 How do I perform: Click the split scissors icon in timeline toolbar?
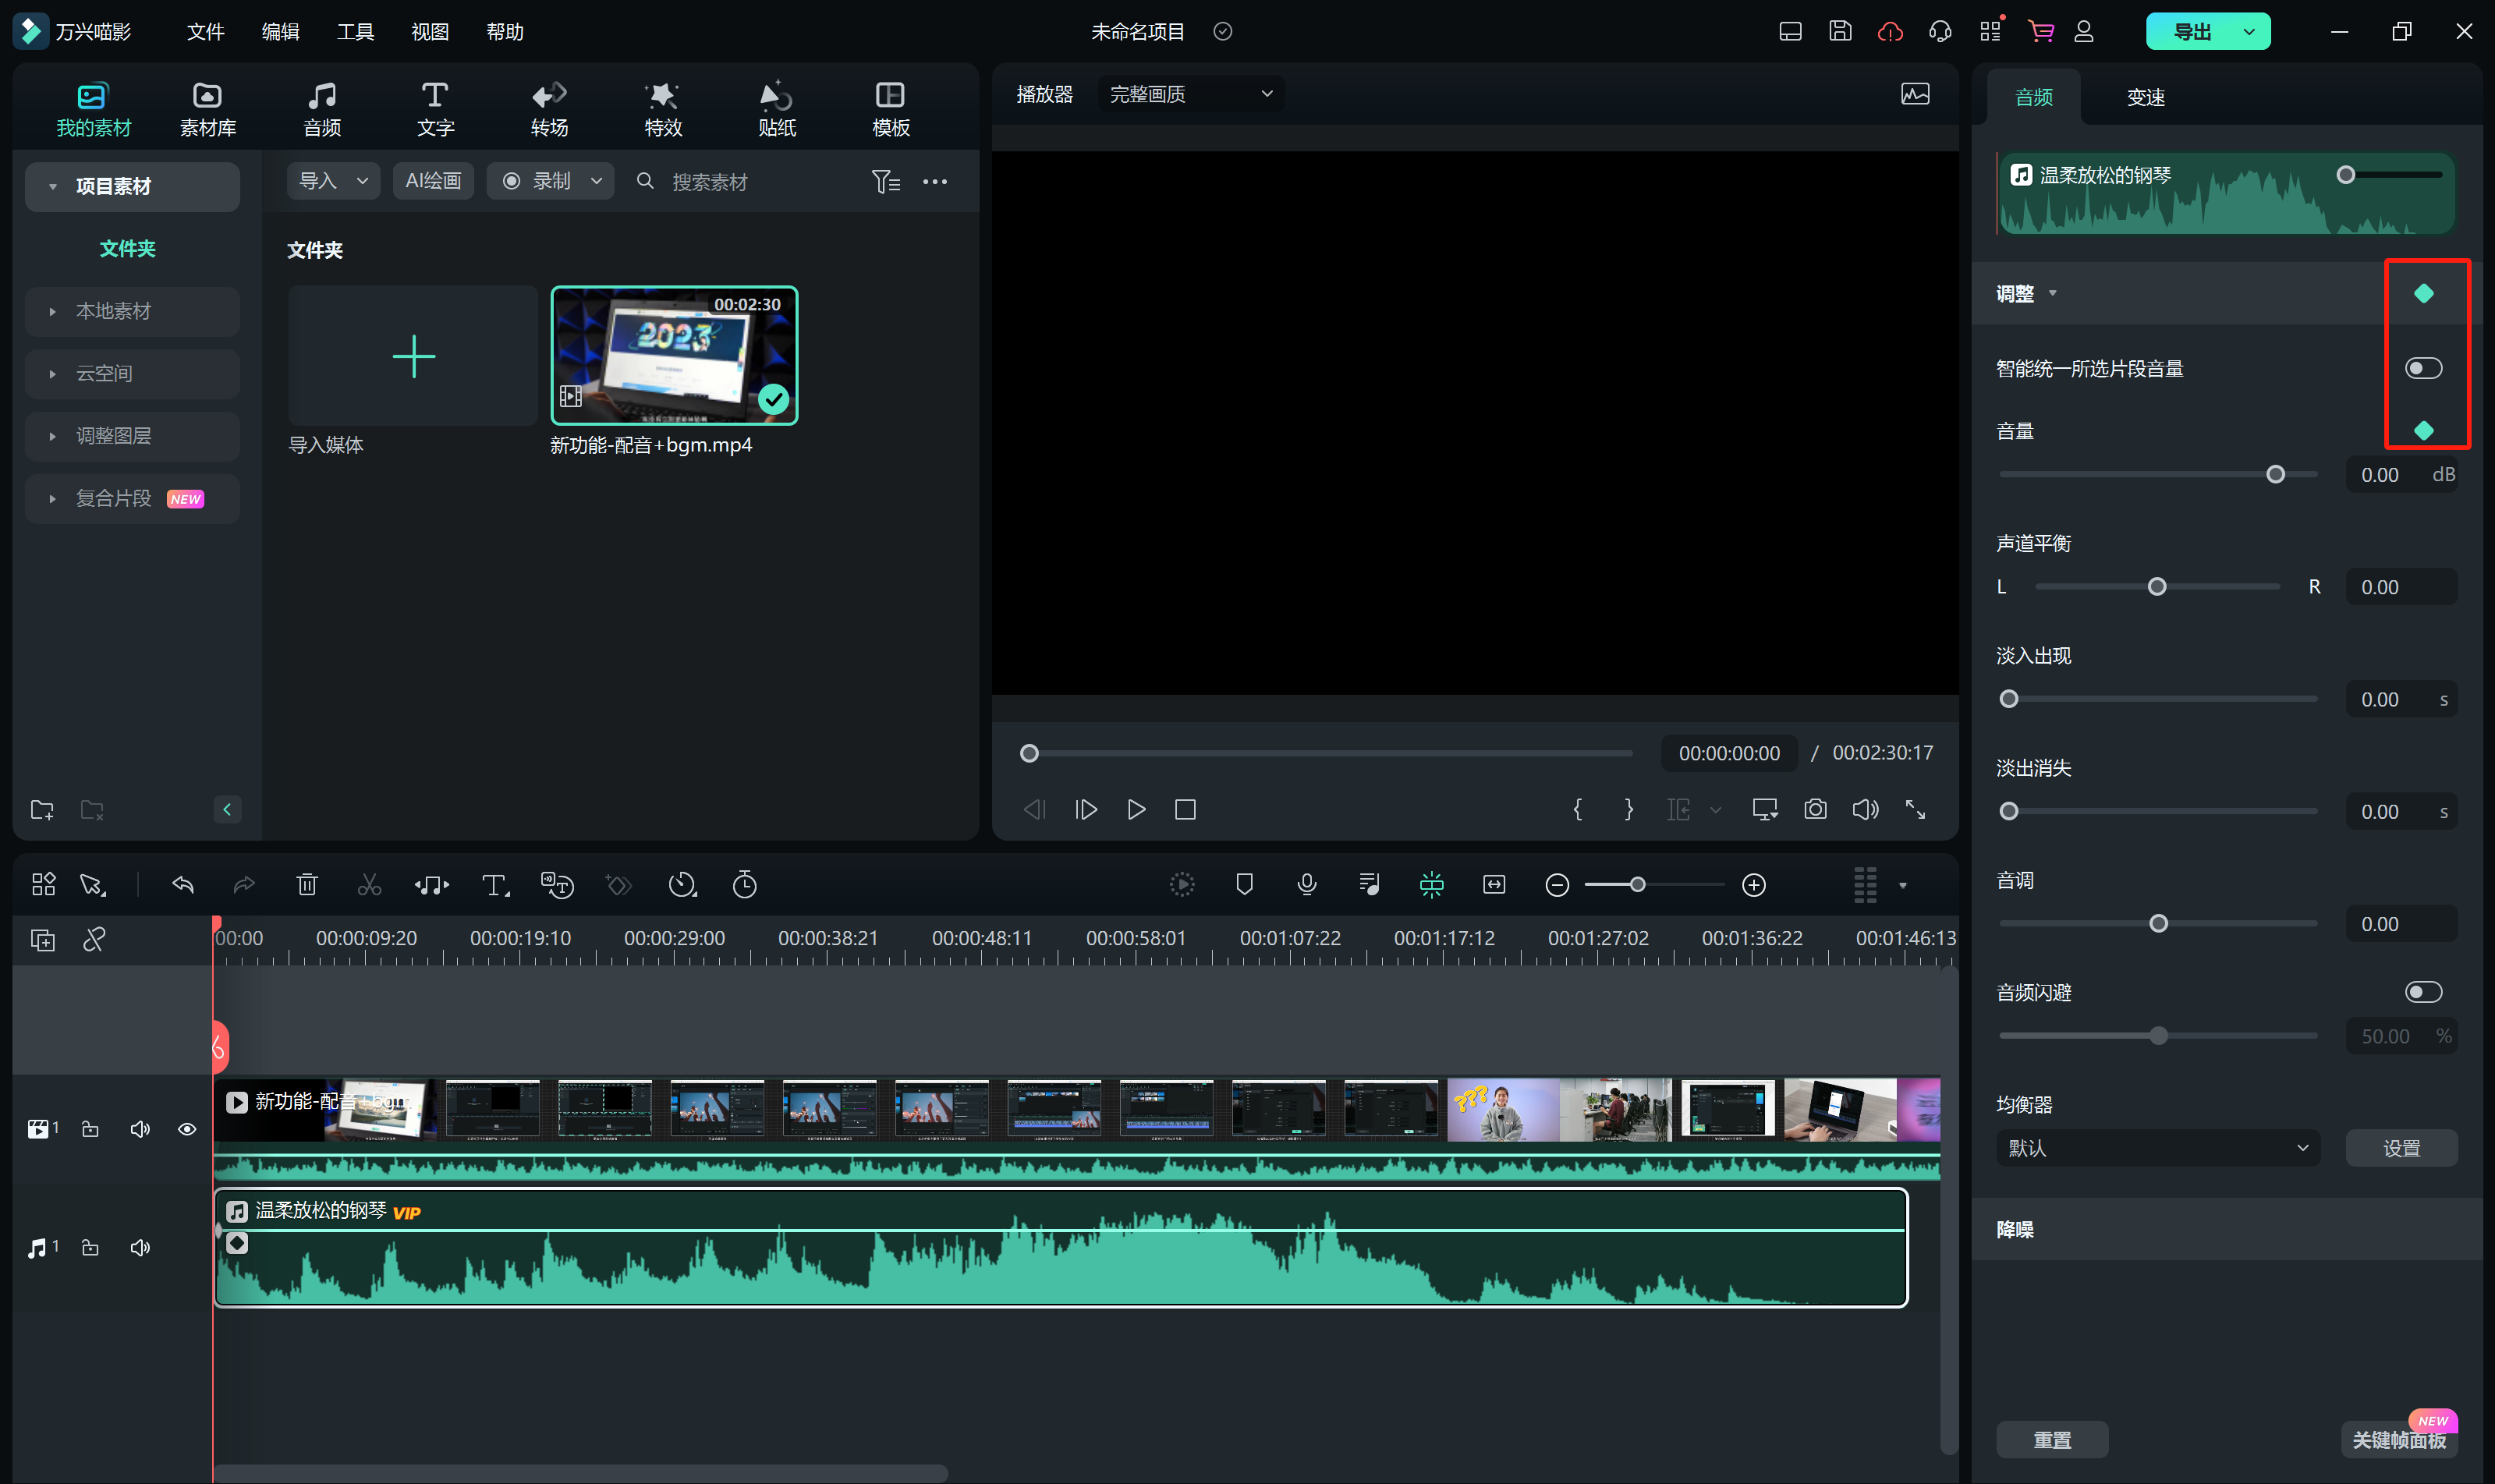pyautogui.click(x=369, y=885)
